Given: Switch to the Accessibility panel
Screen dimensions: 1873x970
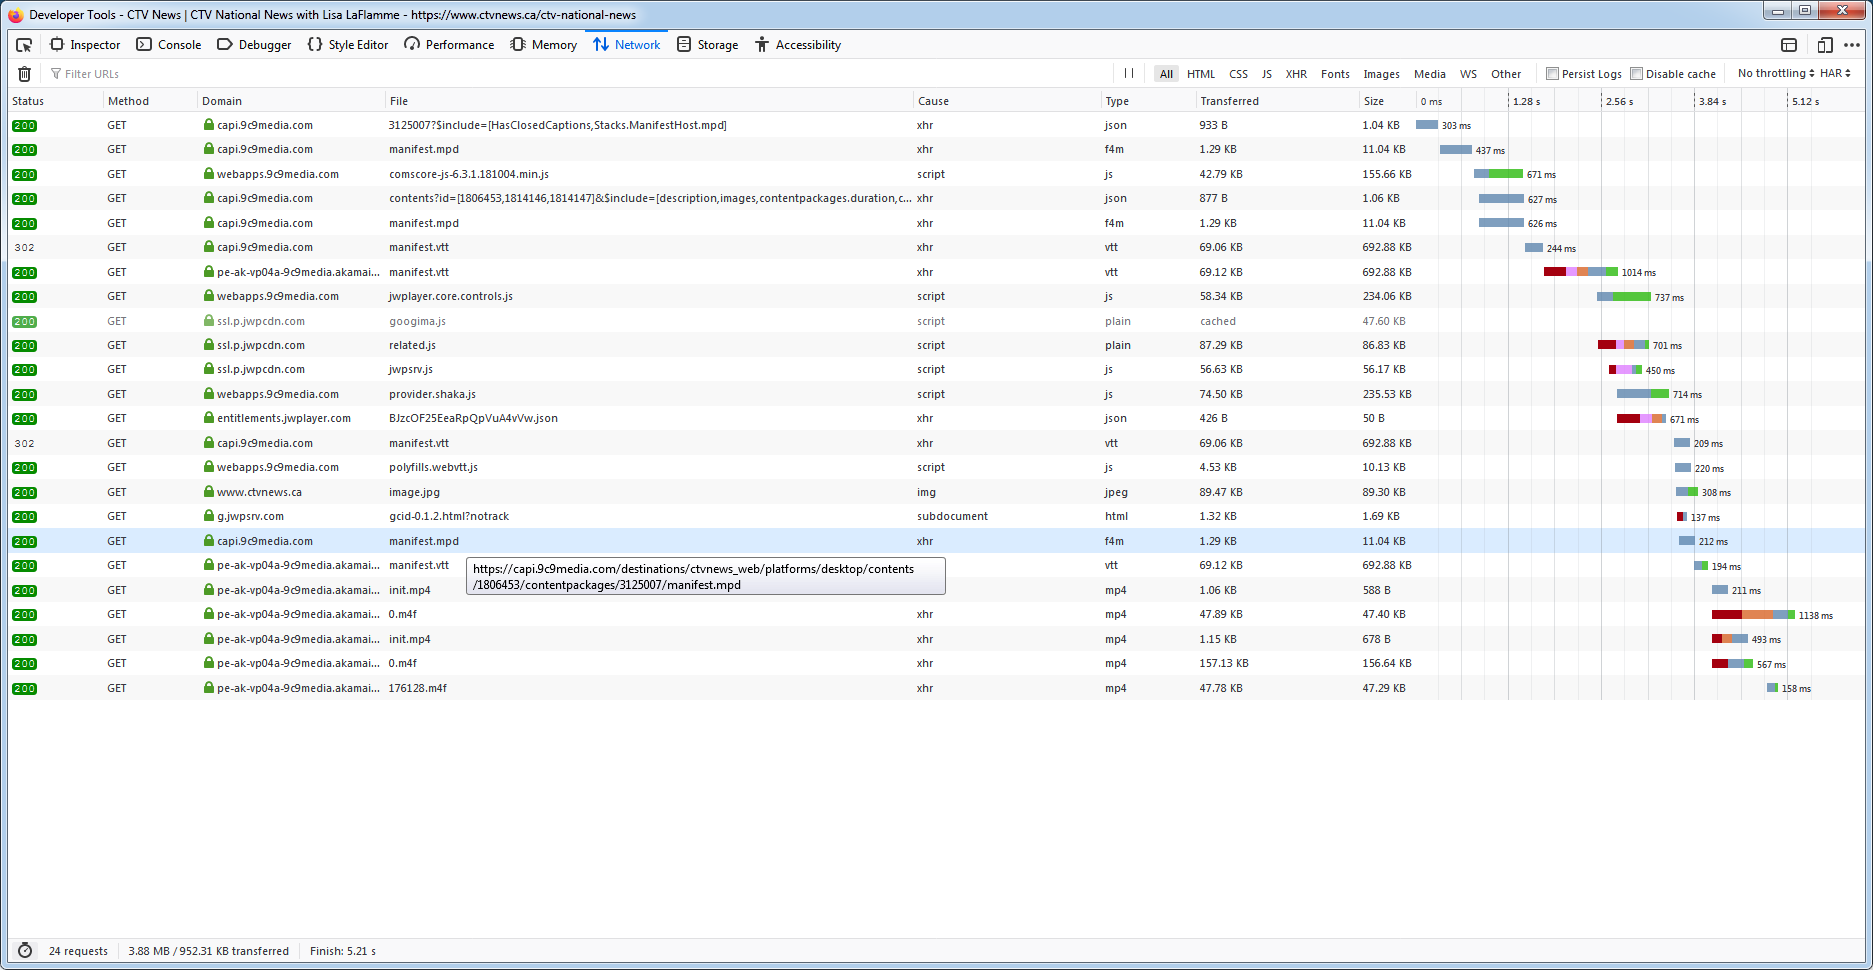Looking at the screenshot, I should (x=798, y=45).
